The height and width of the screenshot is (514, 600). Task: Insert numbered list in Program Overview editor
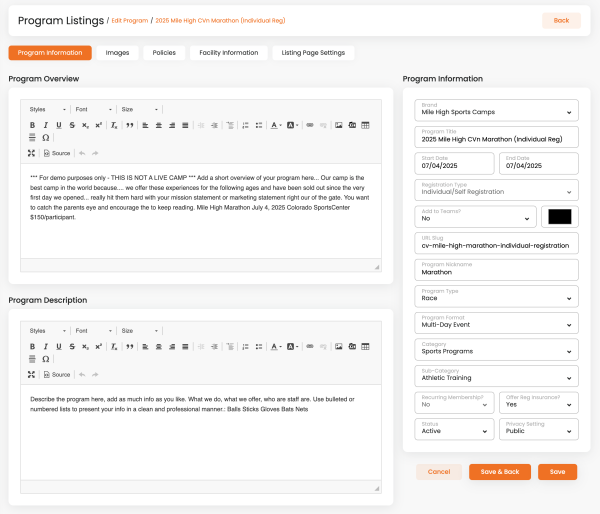coord(246,125)
